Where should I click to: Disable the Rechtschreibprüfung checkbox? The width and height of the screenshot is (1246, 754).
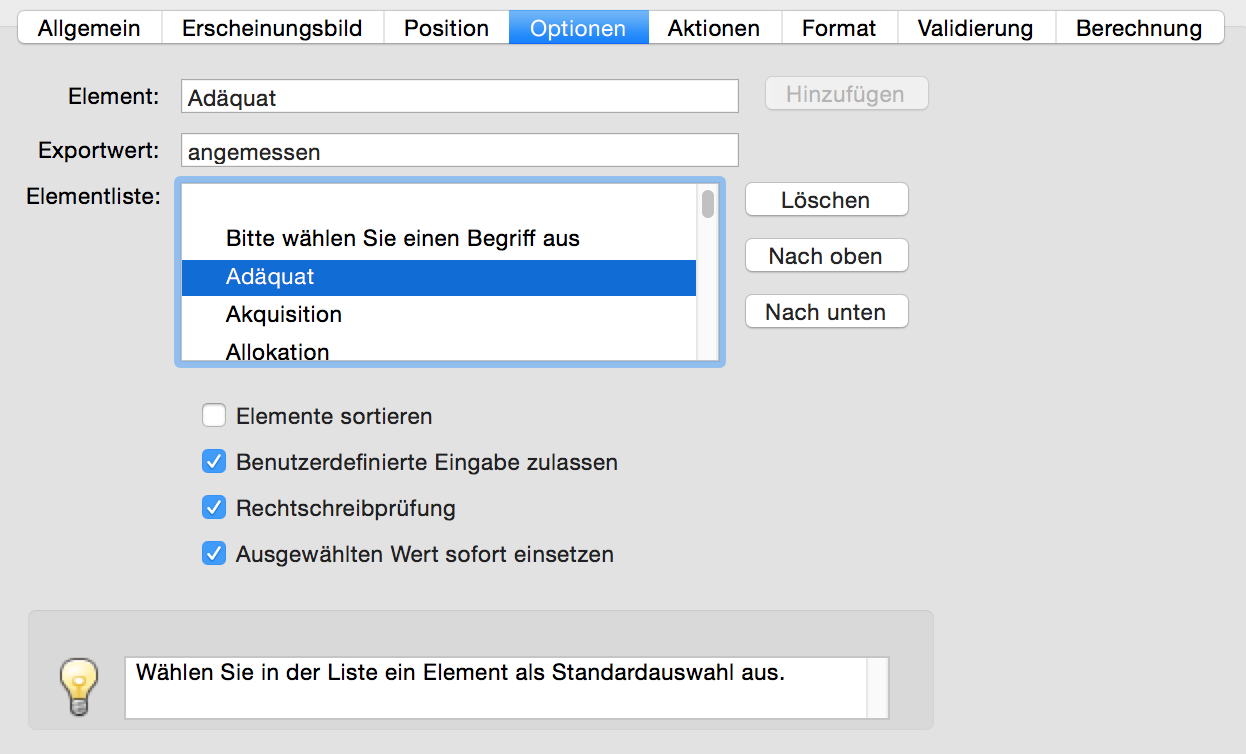click(x=214, y=507)
